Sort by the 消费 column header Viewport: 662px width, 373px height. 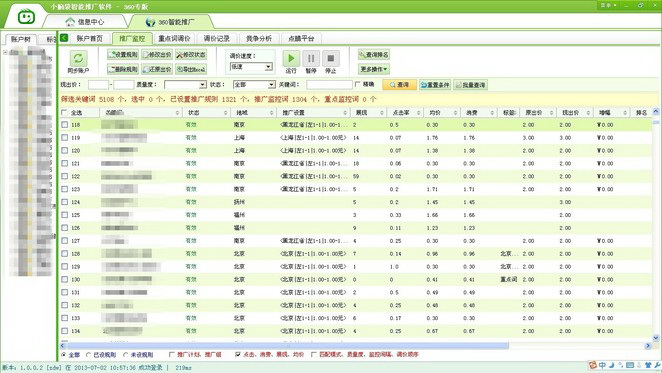pyautogui.click(x=479, y=113)
